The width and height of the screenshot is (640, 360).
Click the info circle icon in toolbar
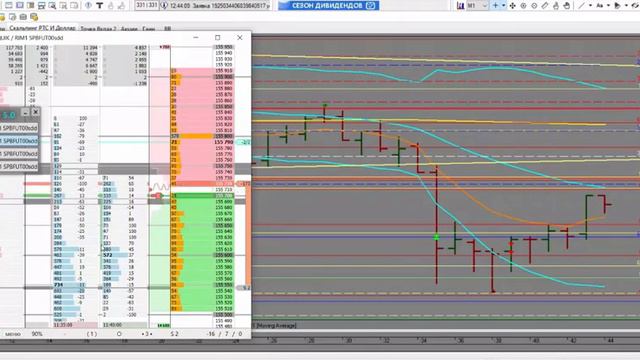click(x=88, y=5)
